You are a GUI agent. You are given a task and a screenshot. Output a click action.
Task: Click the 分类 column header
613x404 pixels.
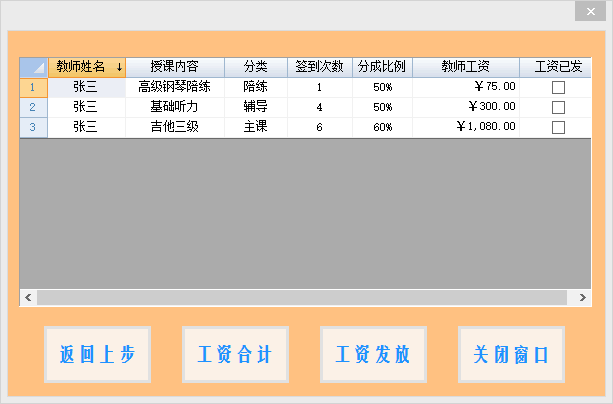pyautogui.click(x=256, y=67)
